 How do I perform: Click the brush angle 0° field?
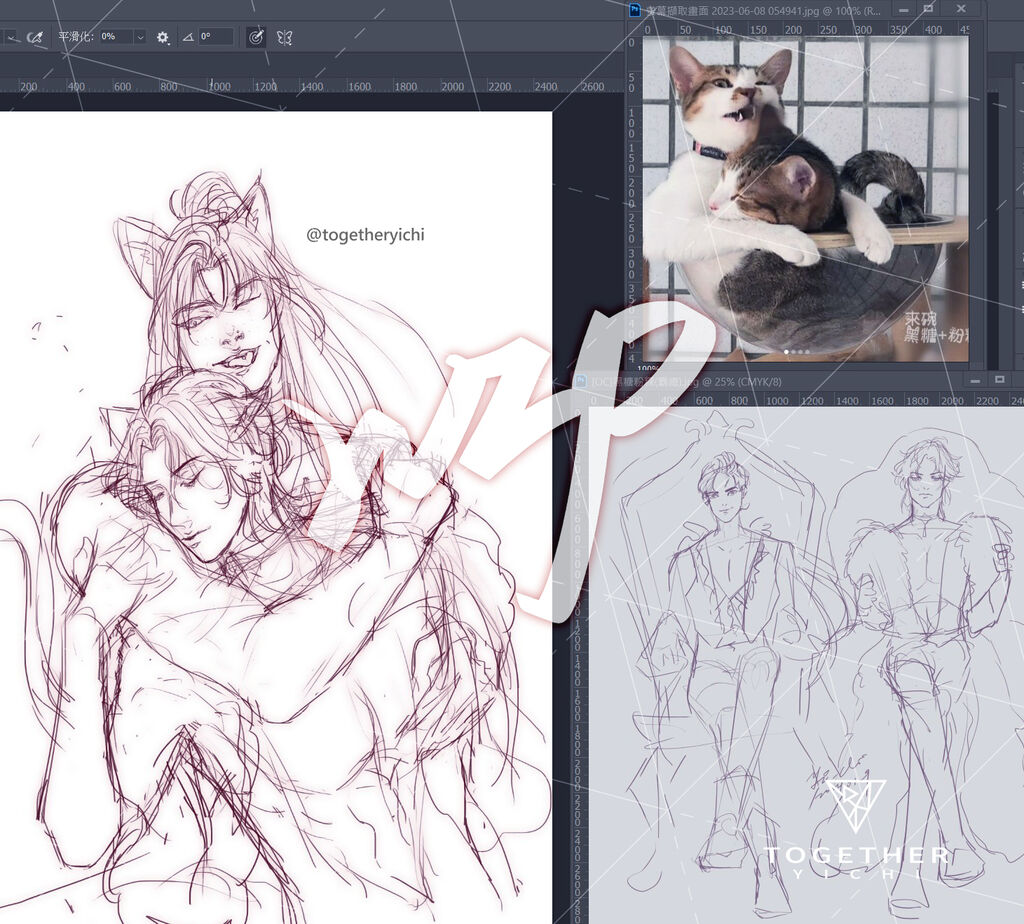(216, 37)
